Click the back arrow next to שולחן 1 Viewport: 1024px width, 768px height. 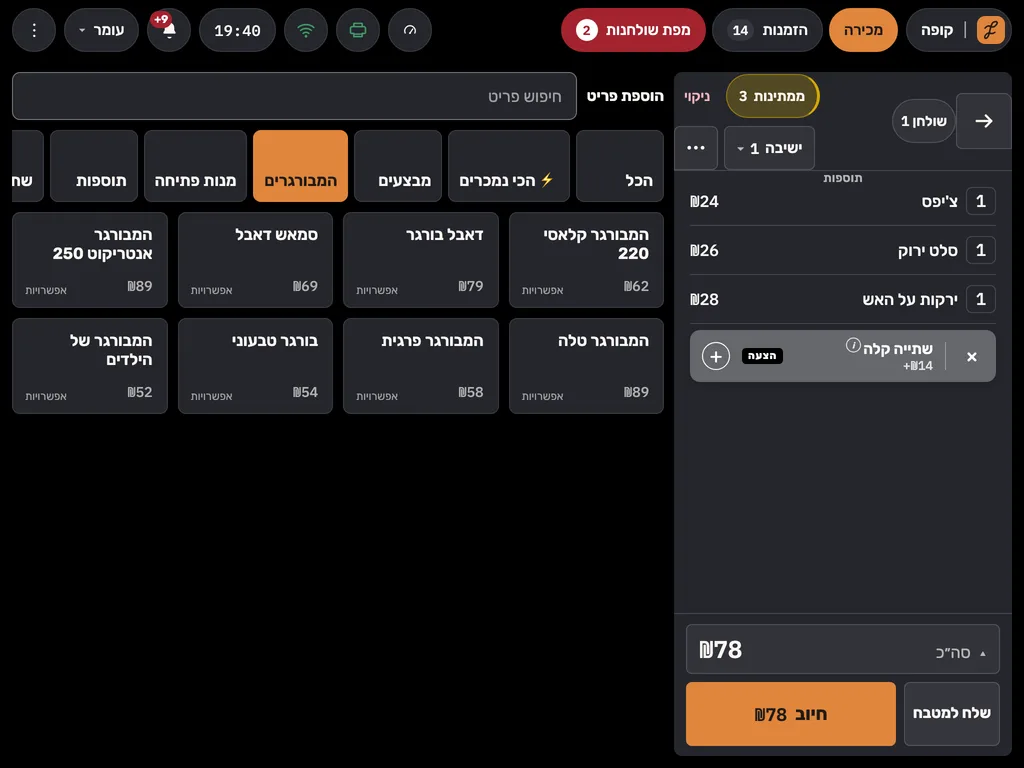(984, 121)
